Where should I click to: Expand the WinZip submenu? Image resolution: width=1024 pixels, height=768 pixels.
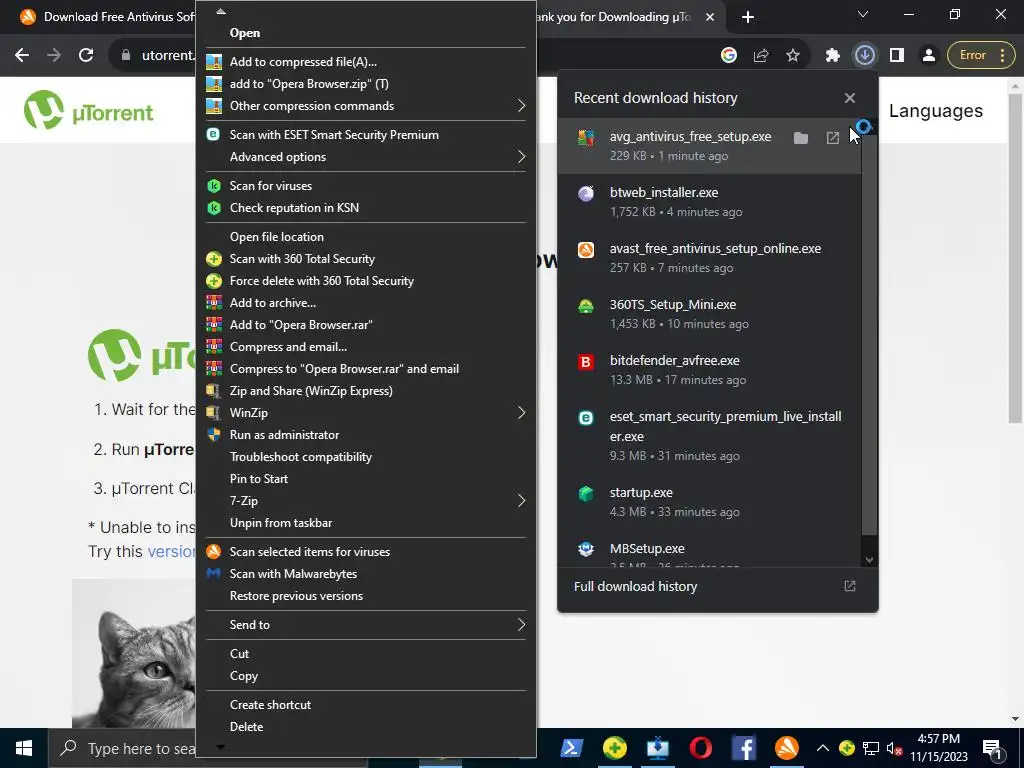(x=366, y=413)
